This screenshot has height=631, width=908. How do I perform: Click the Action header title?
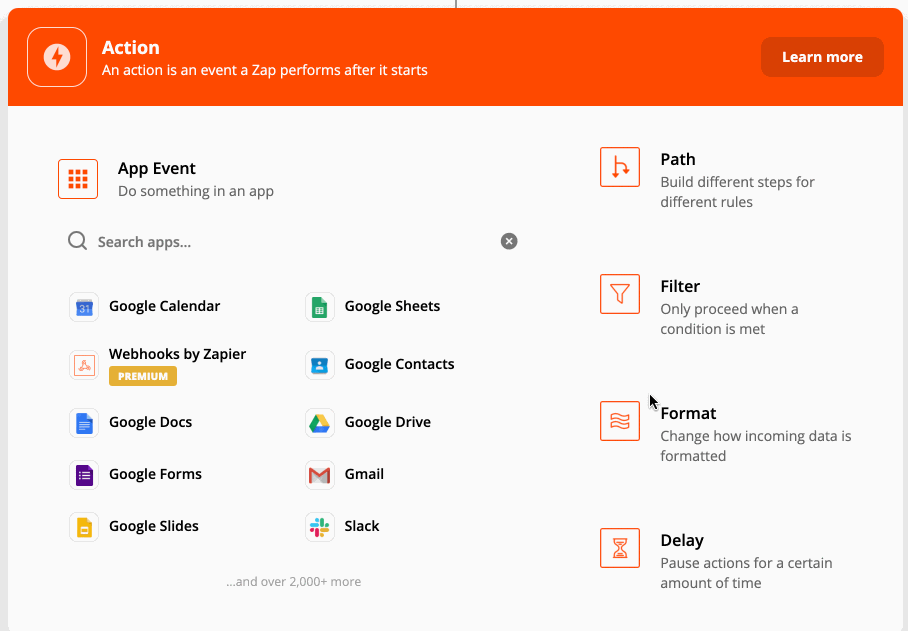point(130,47)
